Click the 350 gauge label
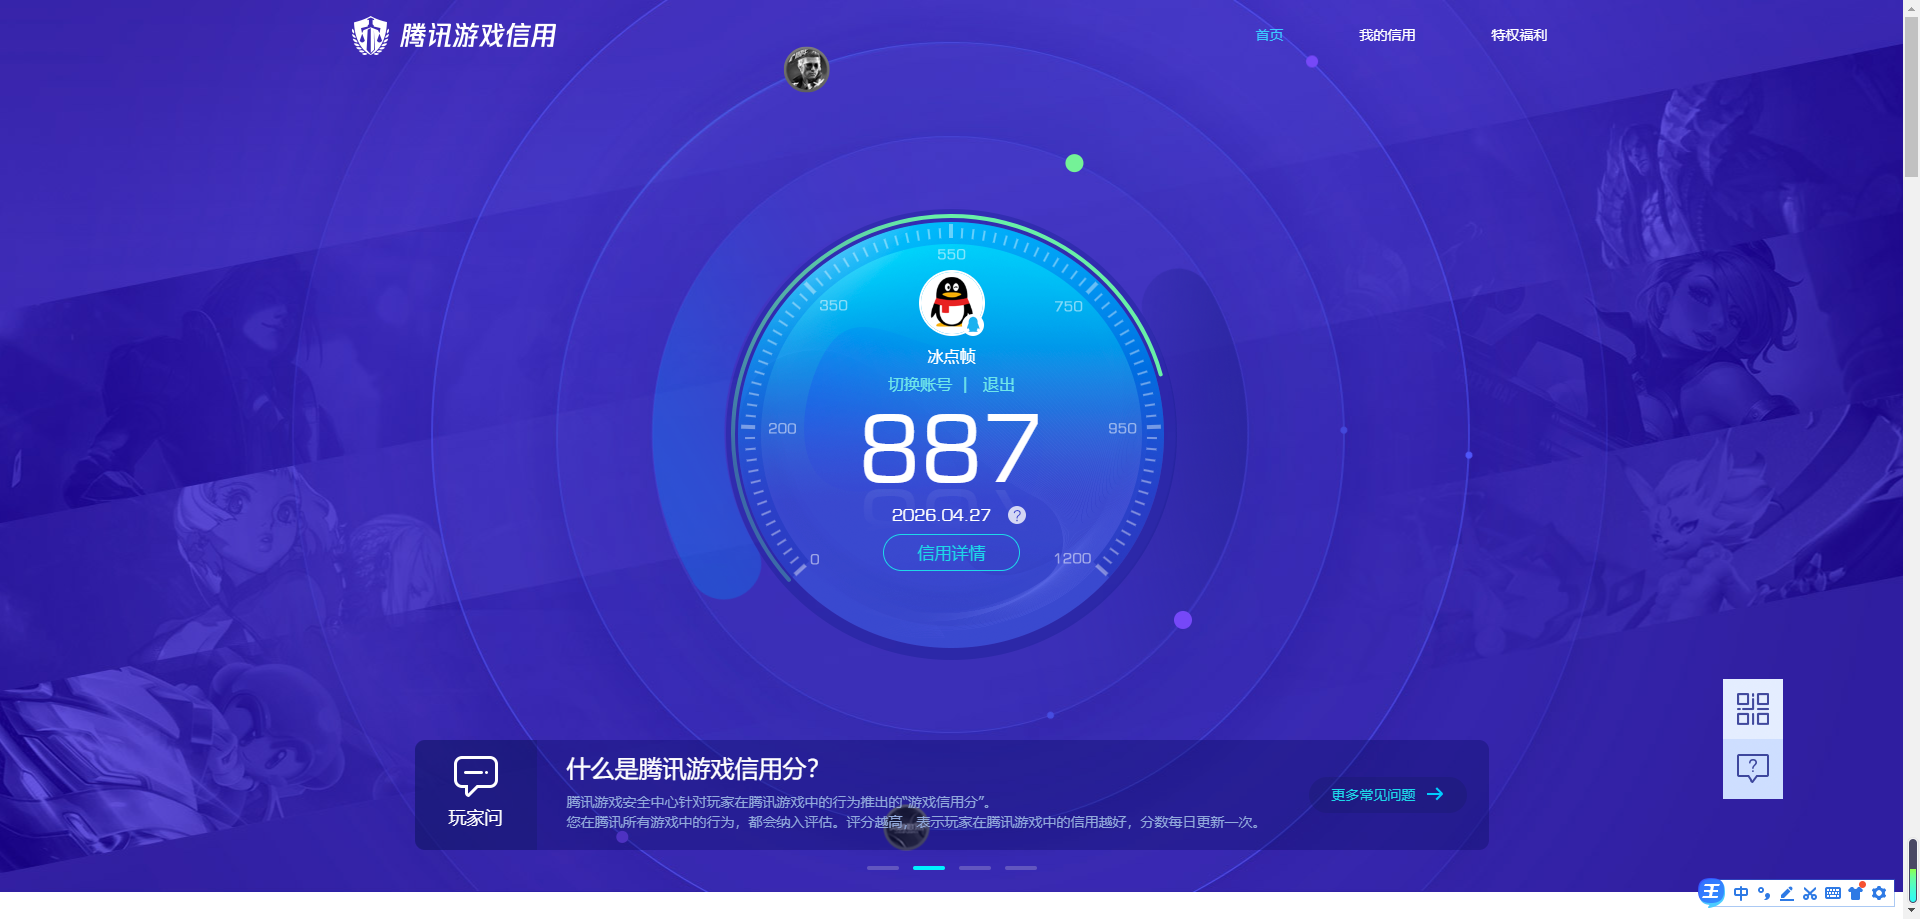 tap(833, 306)
